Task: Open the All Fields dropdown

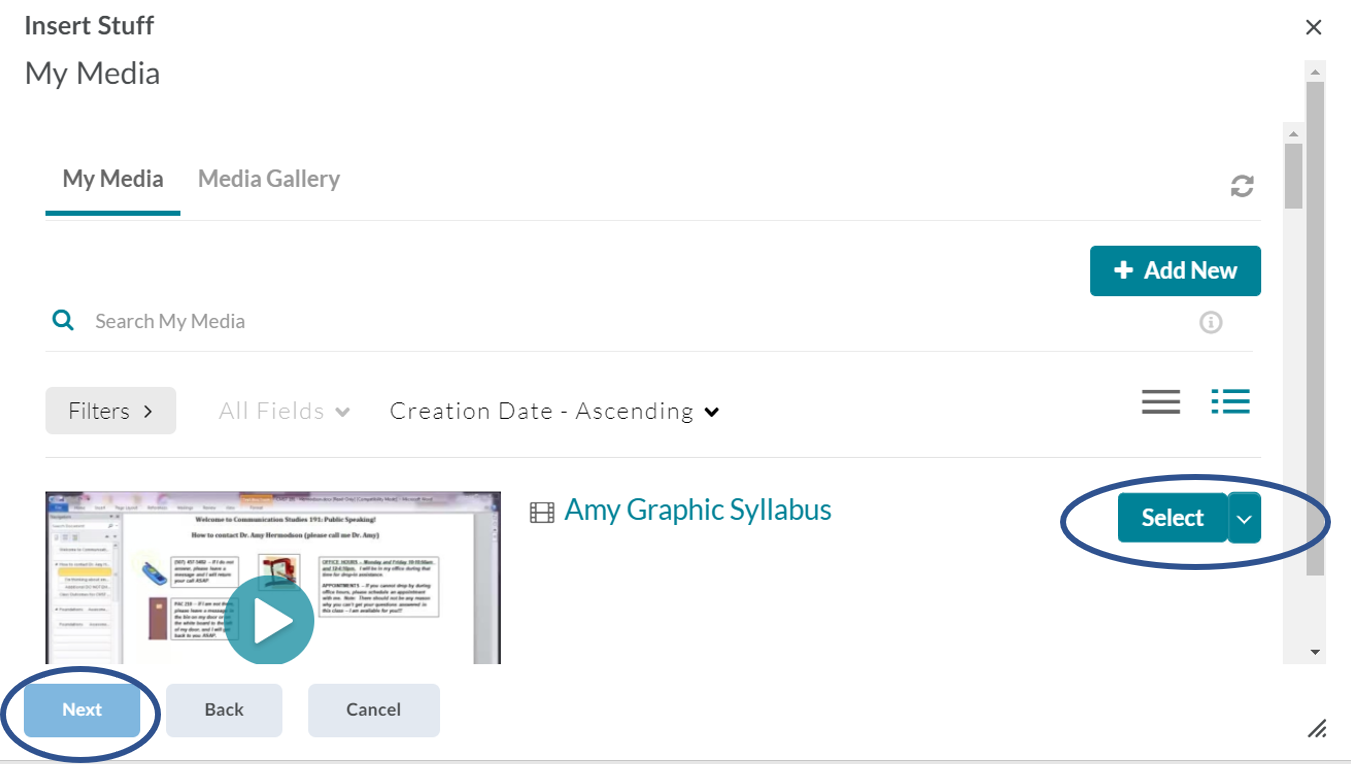Action: 285,411
